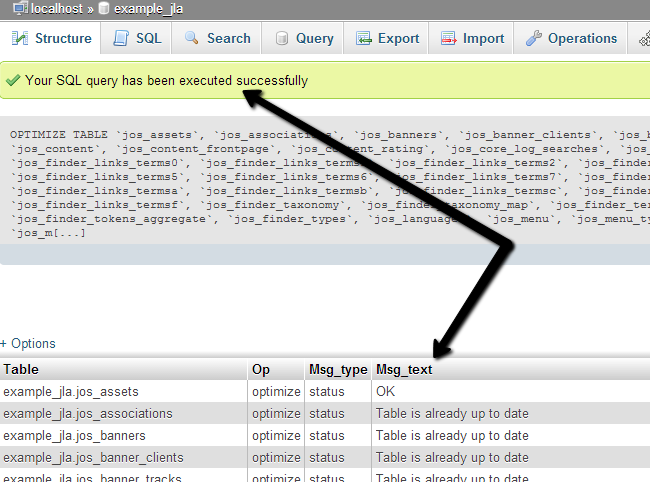Click the Export tab's icon

[362, 39]
